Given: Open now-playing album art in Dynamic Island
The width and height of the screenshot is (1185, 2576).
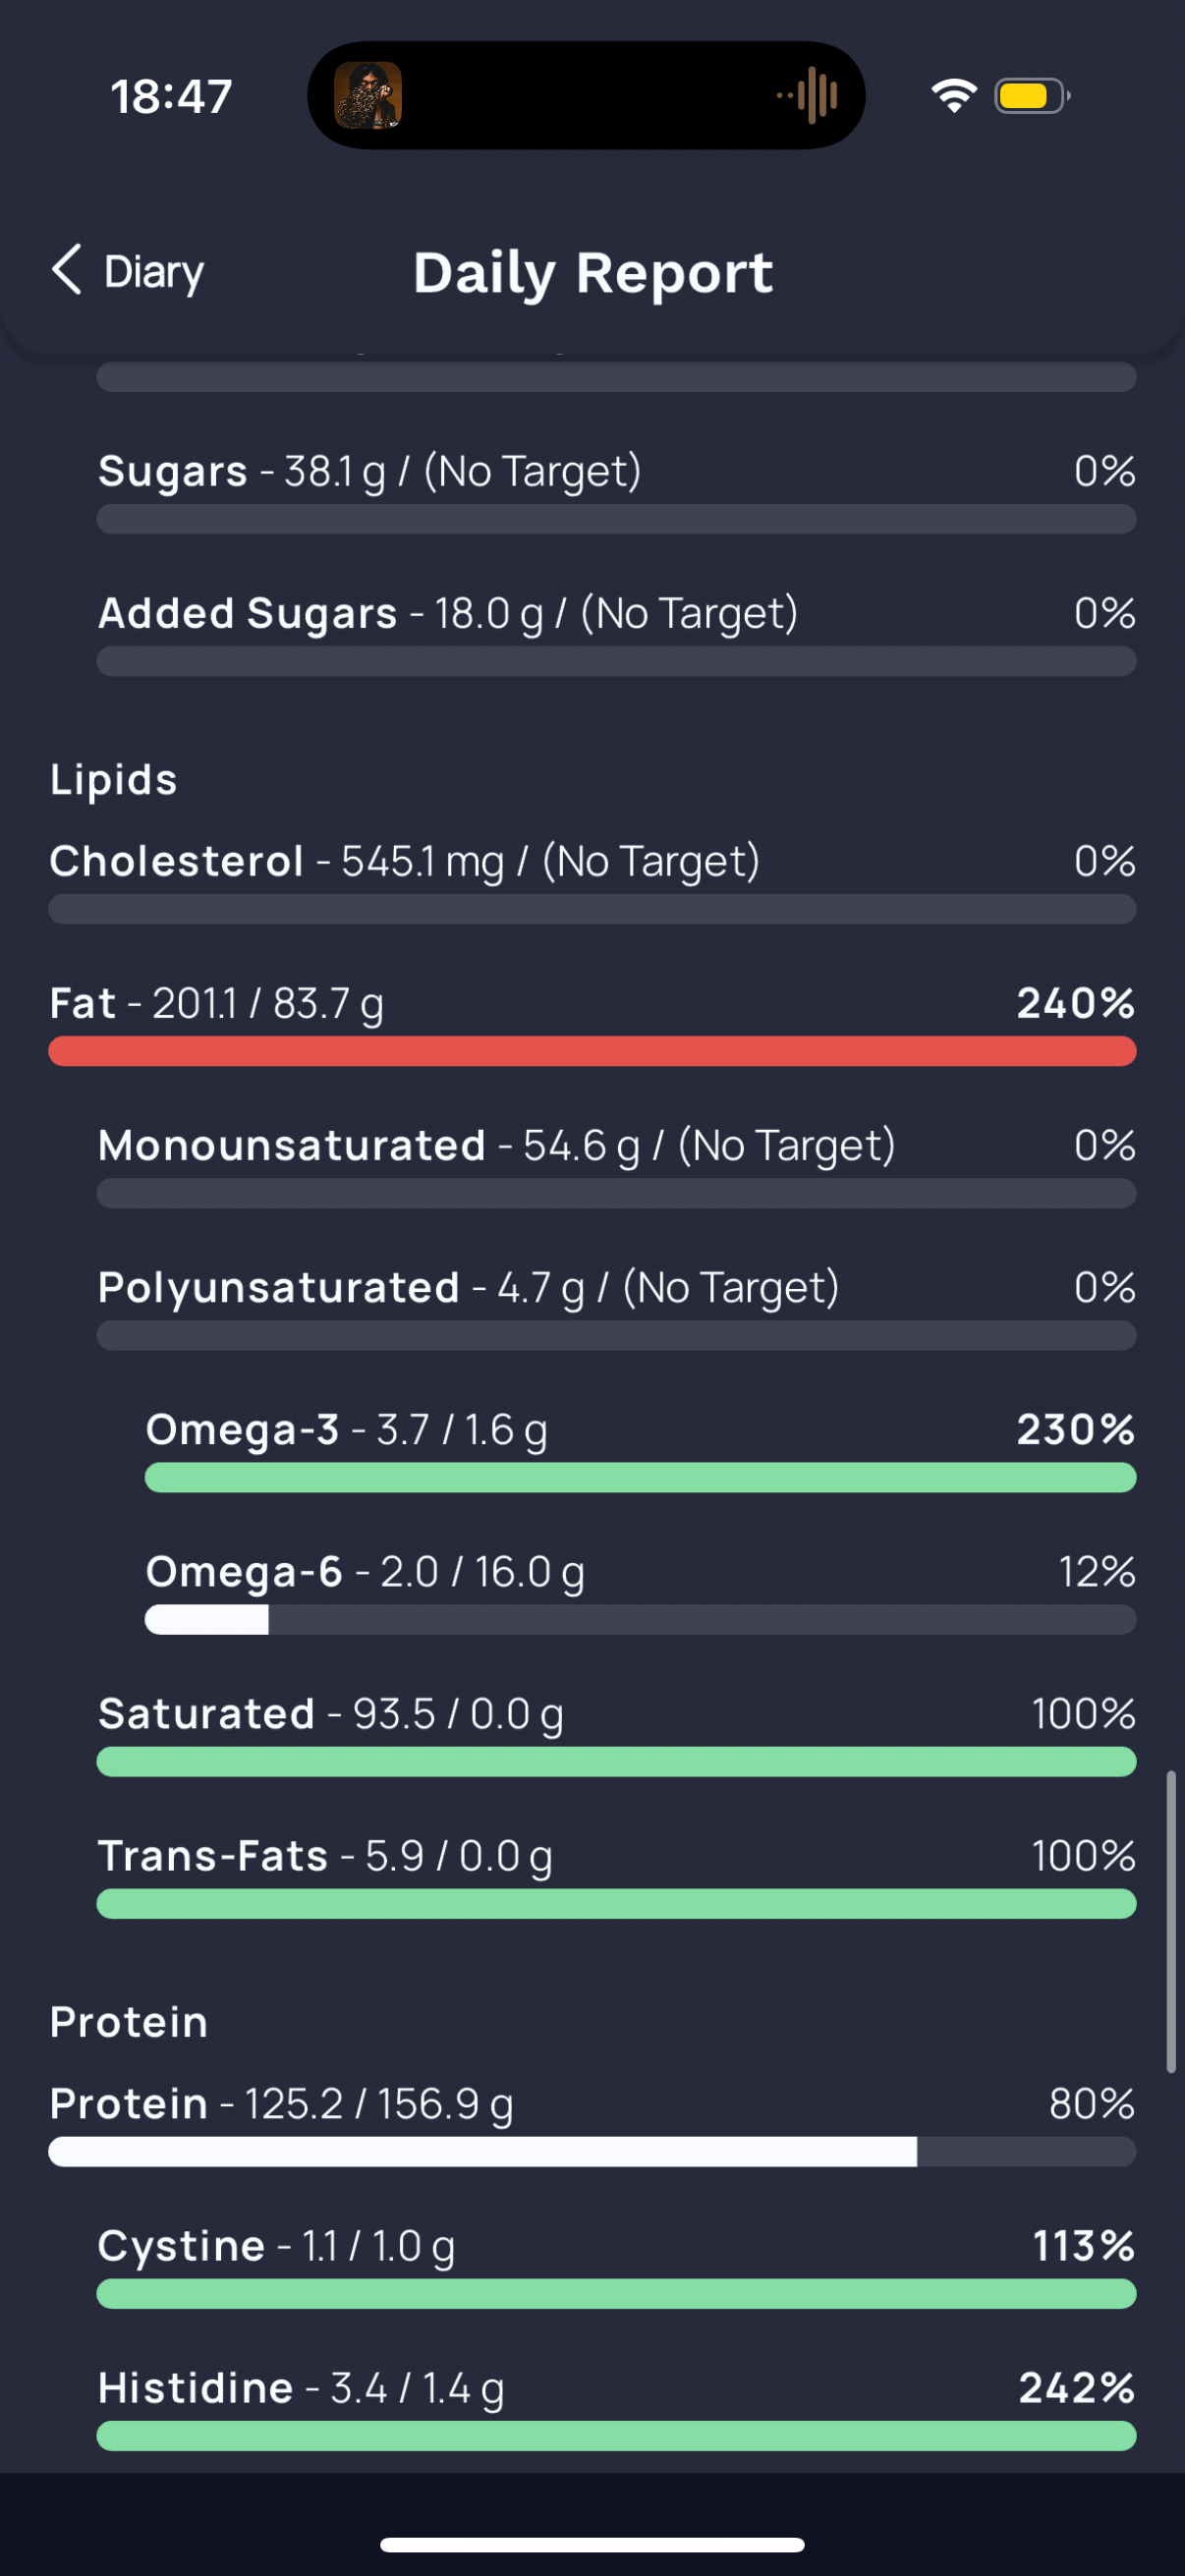Looking at the screenshot, I should click(368, 96).
